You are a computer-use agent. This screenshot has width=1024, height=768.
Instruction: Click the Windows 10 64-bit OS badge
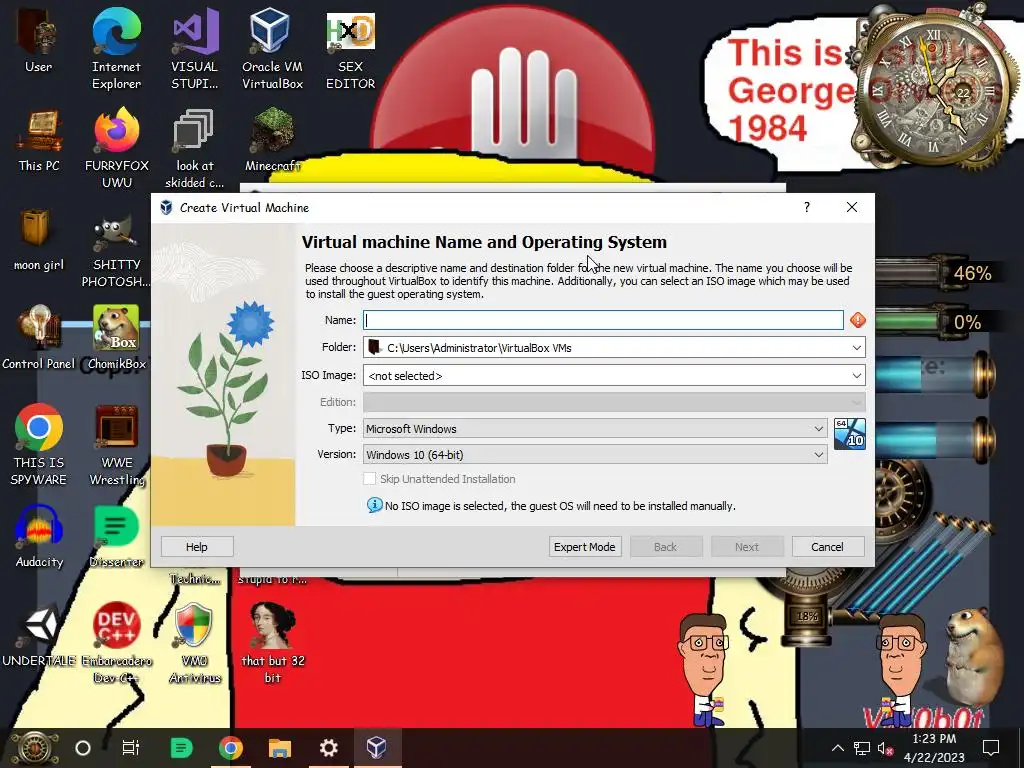tap(850, 434)
